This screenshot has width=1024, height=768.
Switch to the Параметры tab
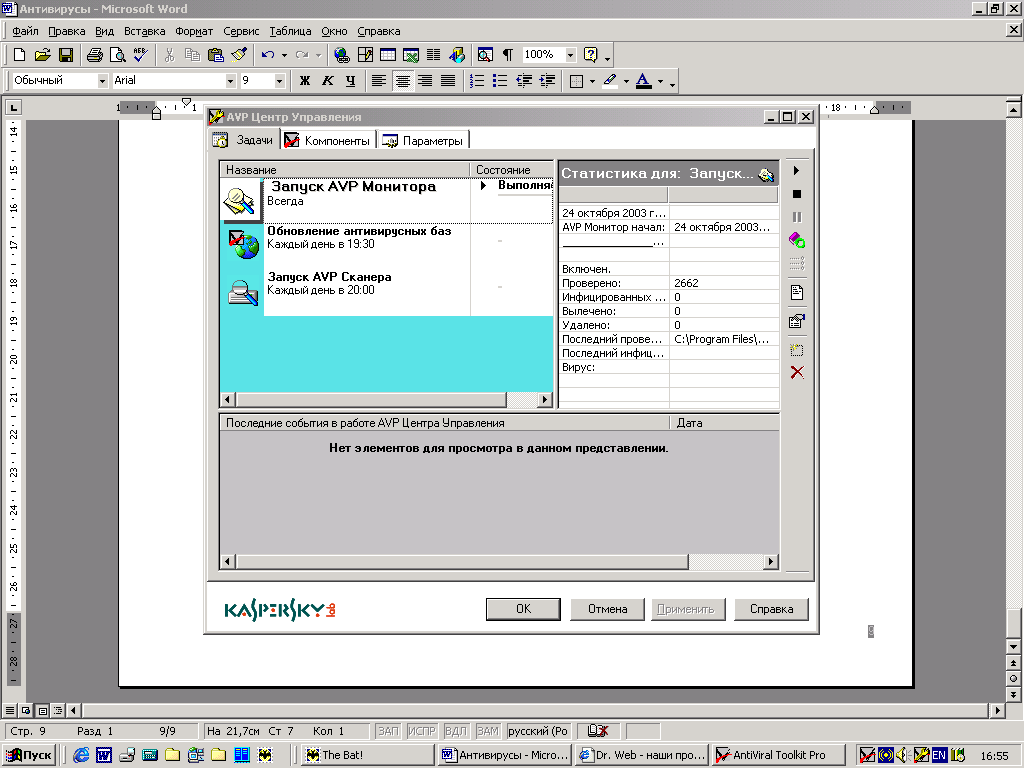click(x=423, y=140)
